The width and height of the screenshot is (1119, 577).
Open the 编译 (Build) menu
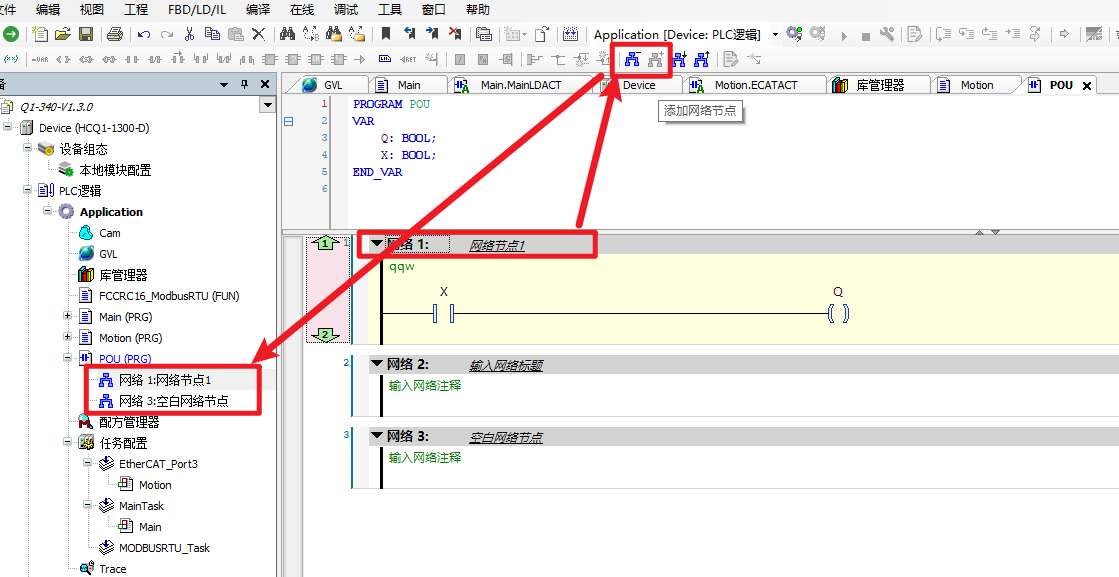click(x=257, y=9)
